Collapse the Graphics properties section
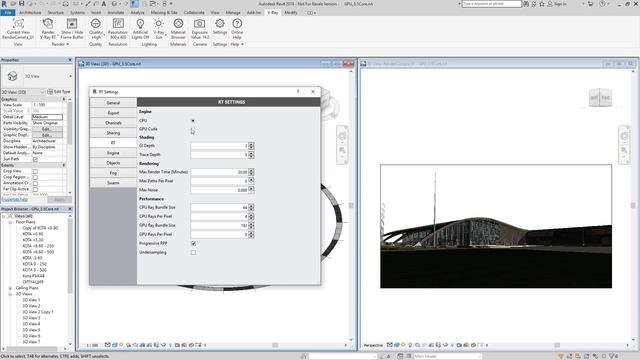The image size is (640, 360). tap(64, 99)
